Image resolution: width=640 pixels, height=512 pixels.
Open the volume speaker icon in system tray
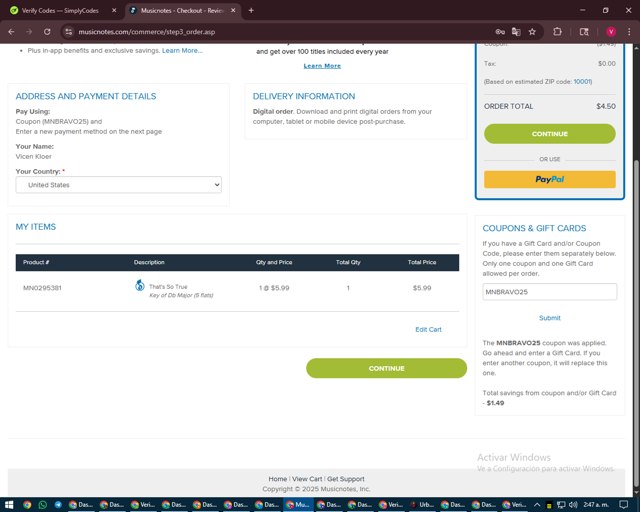click(x=573, y=505)
